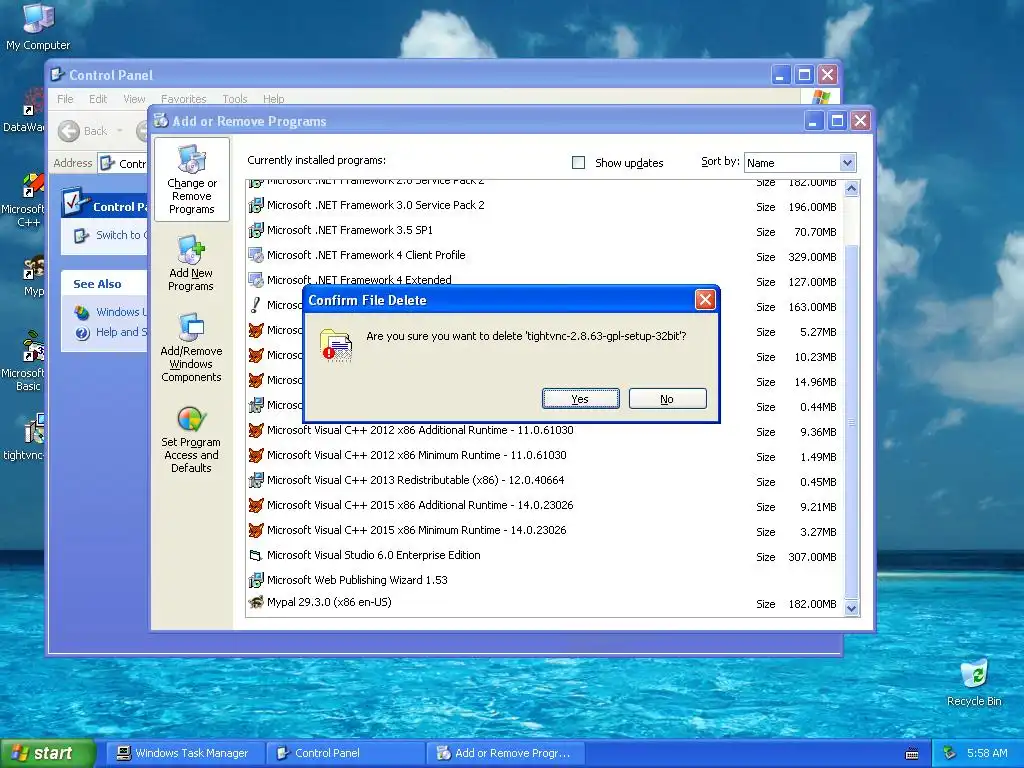Switch to Add or Remove Programs taskbar button
This screenshot has height=768, width=1024.
tap(503, 753)
